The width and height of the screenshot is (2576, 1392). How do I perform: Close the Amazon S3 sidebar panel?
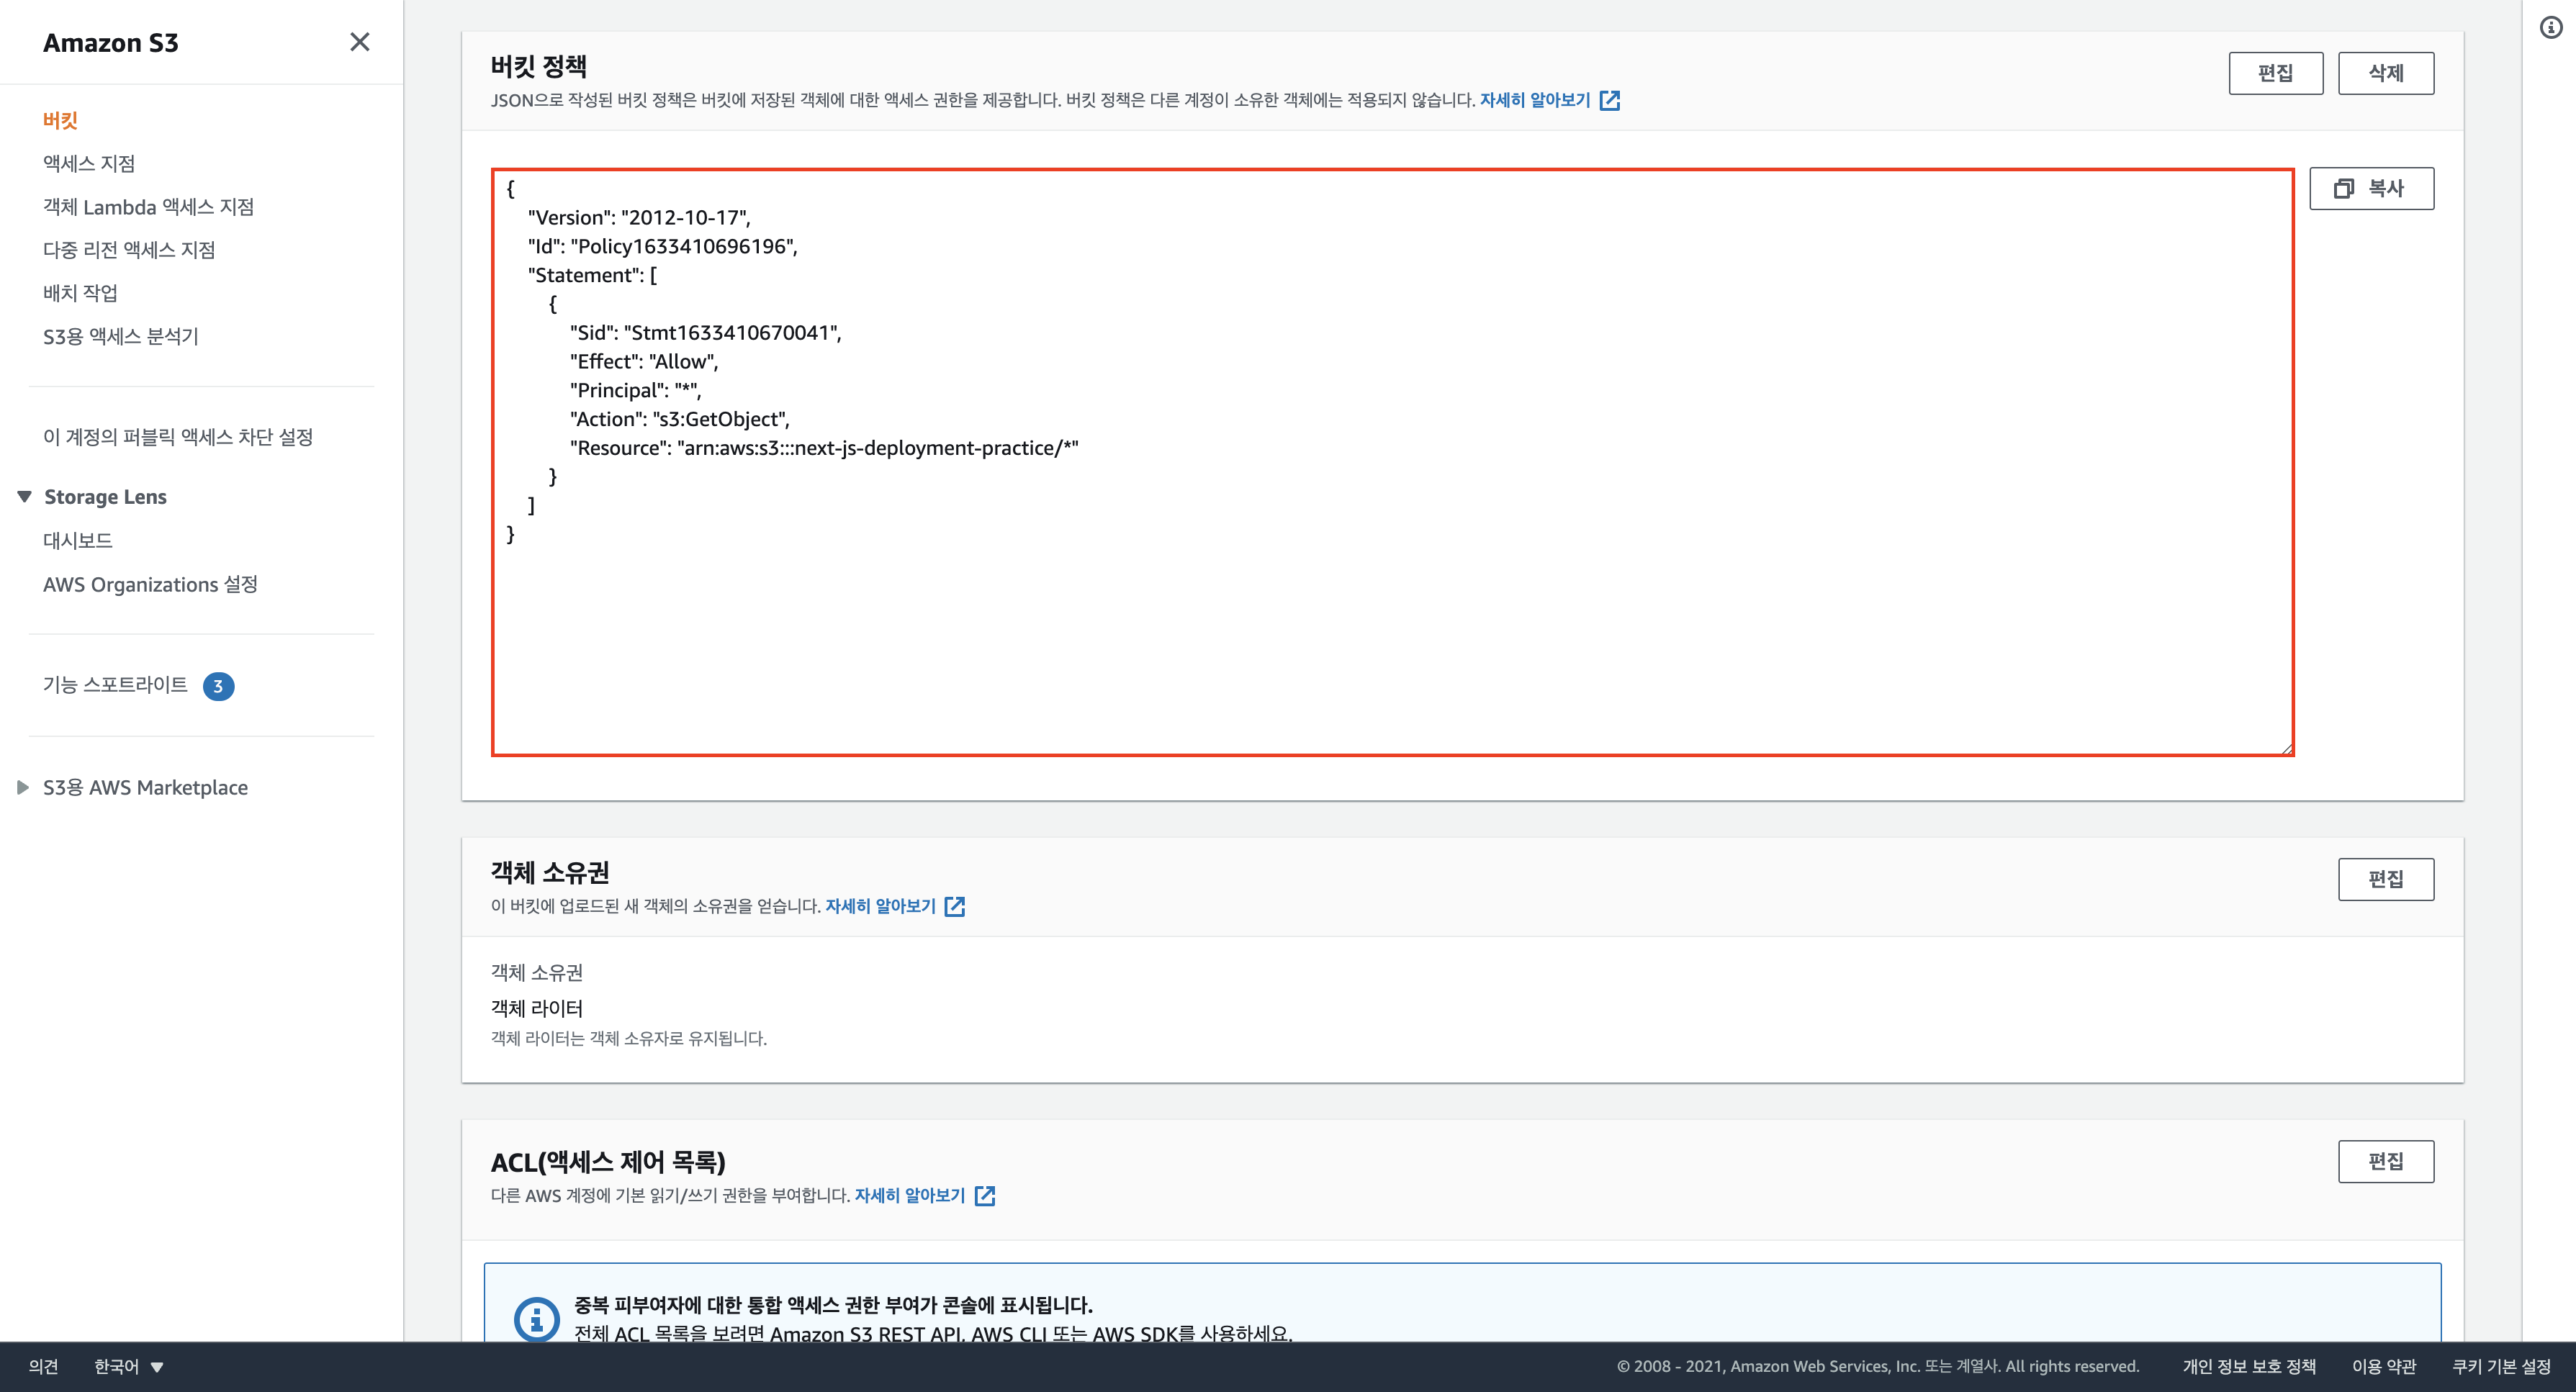[x=359, y=42]
